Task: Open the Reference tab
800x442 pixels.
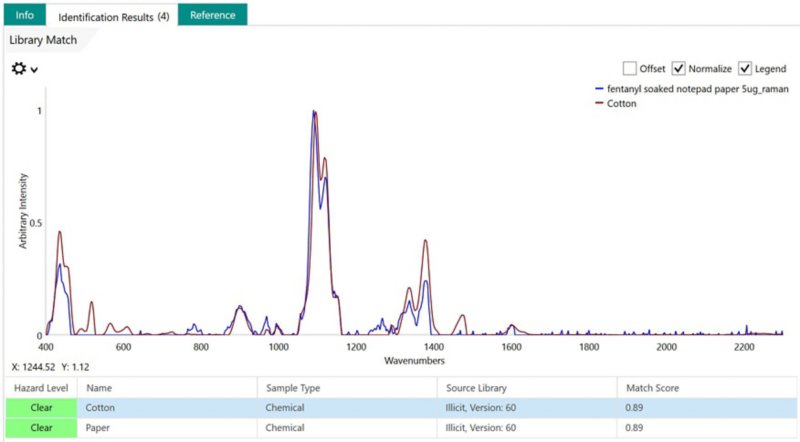Action: coord(213,15)
